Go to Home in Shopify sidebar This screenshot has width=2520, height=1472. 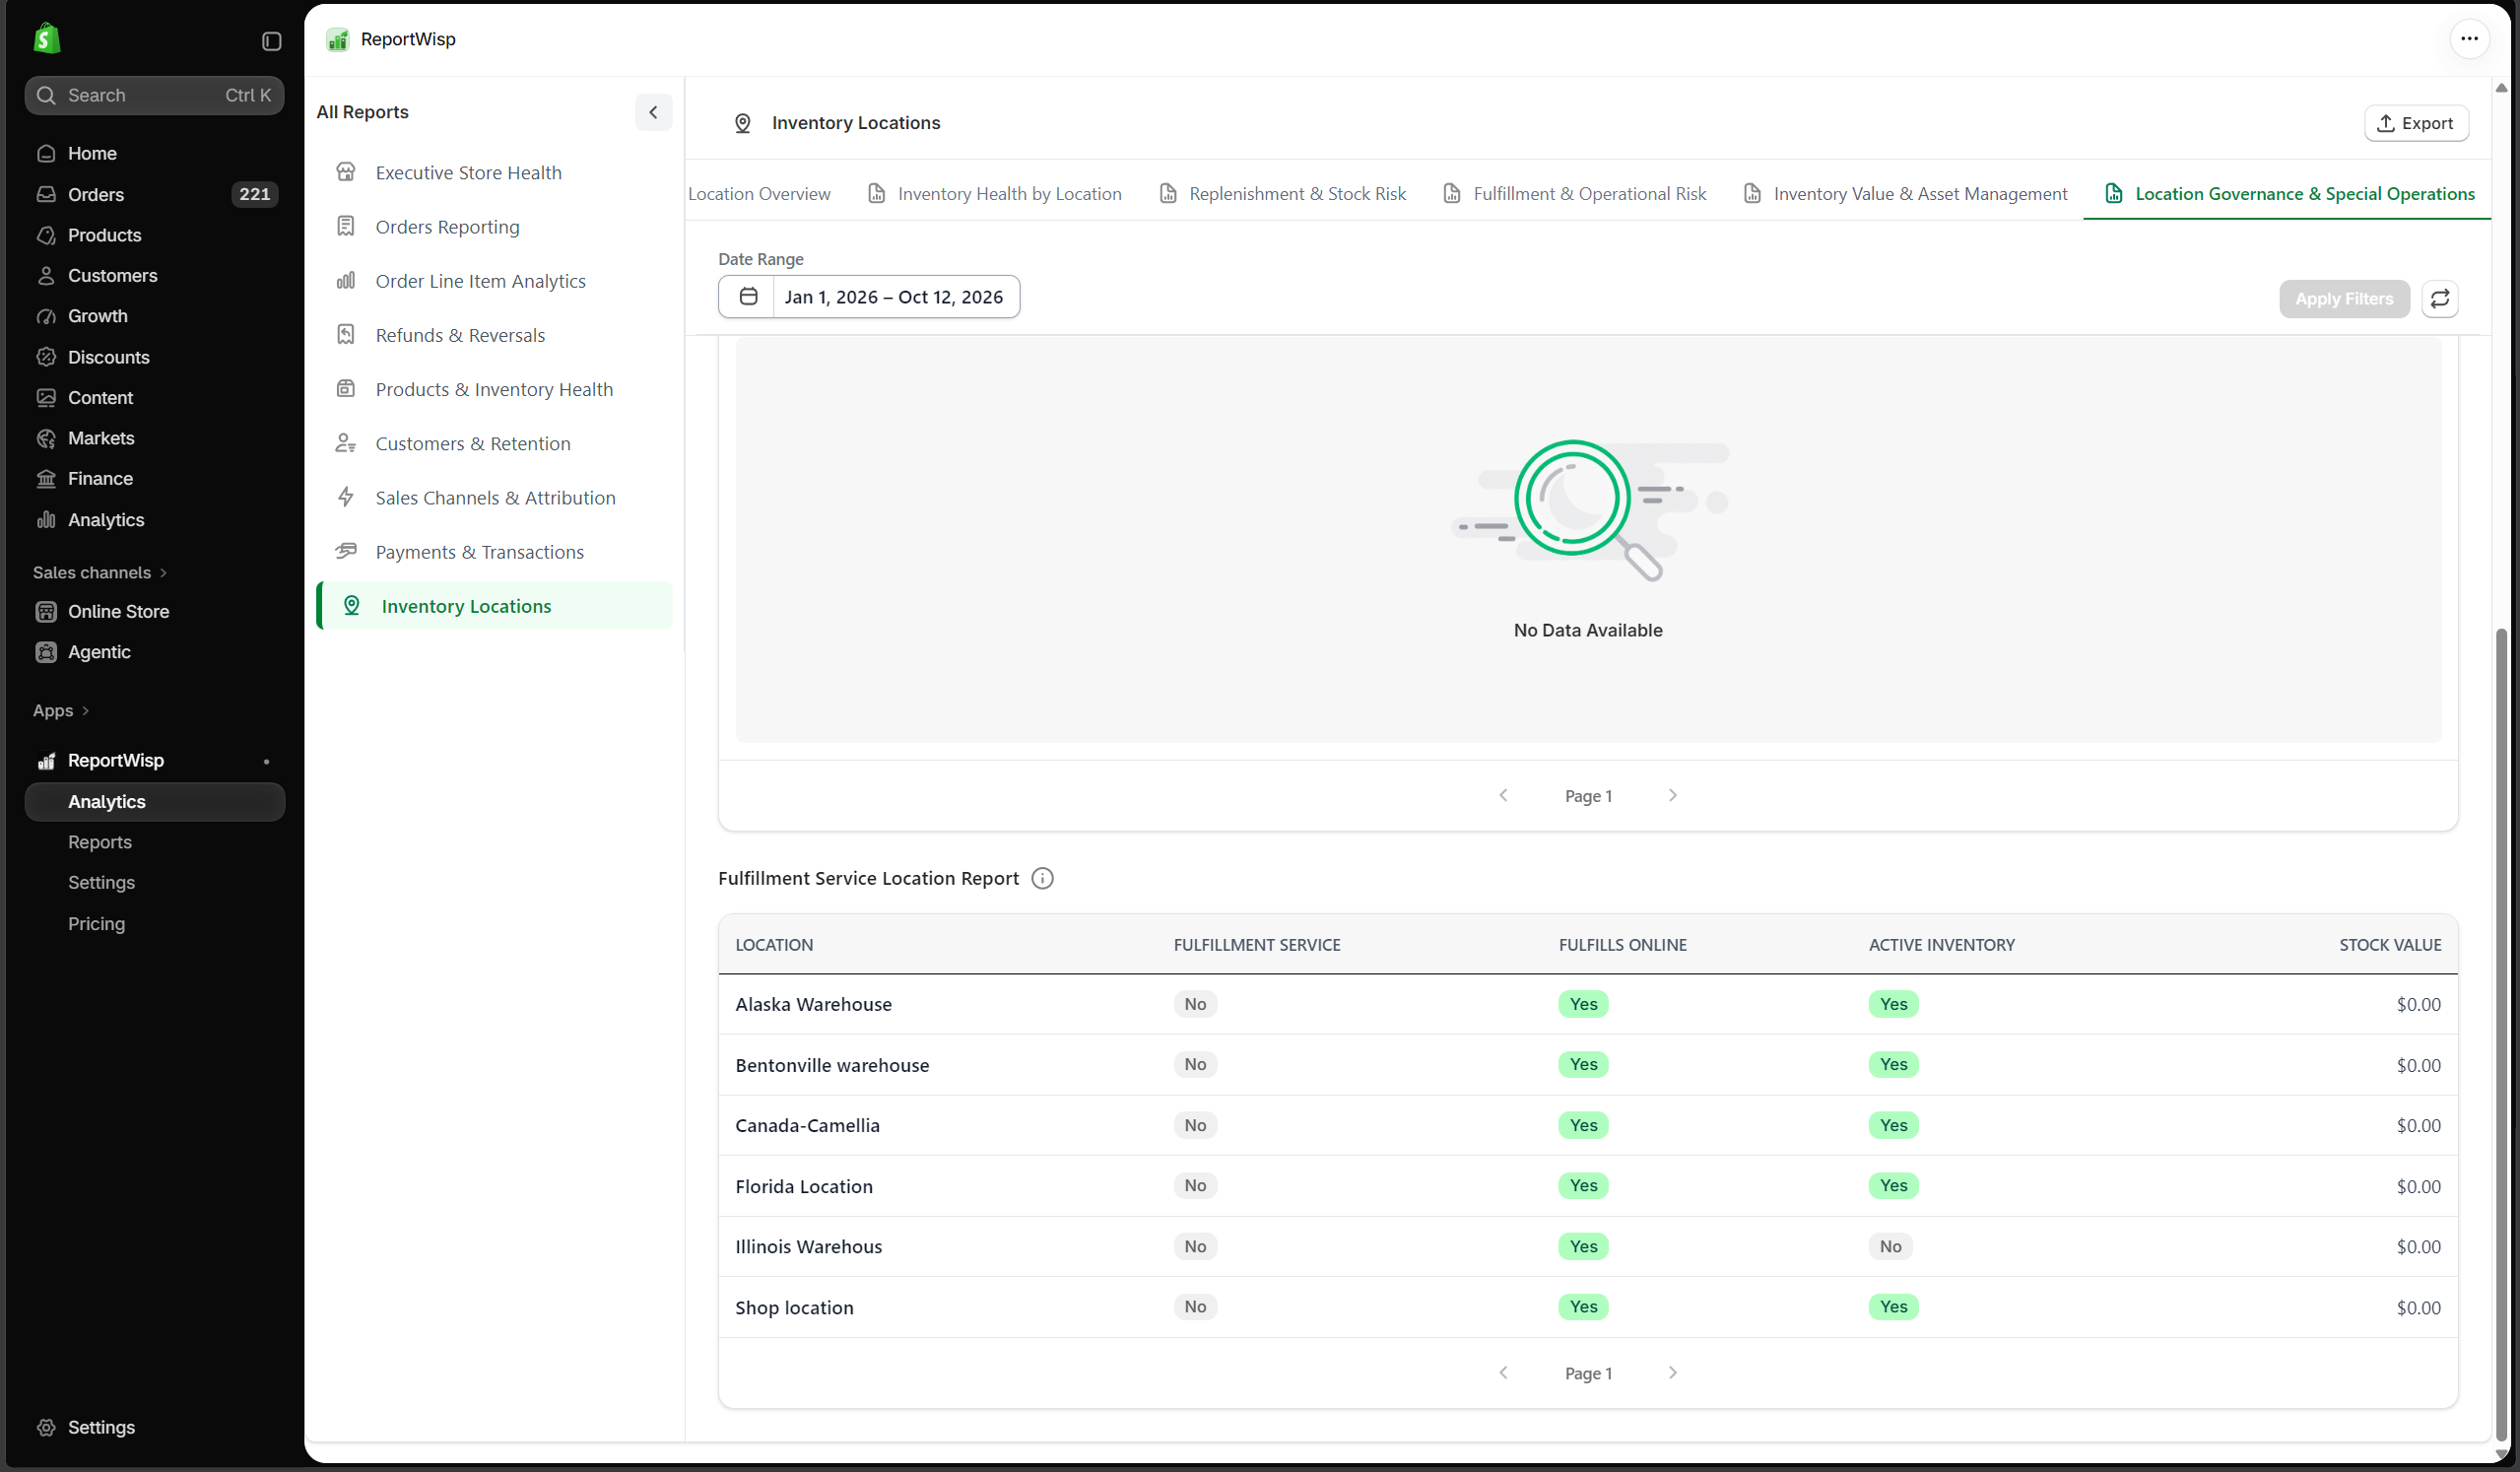click(x=155, y=153)
